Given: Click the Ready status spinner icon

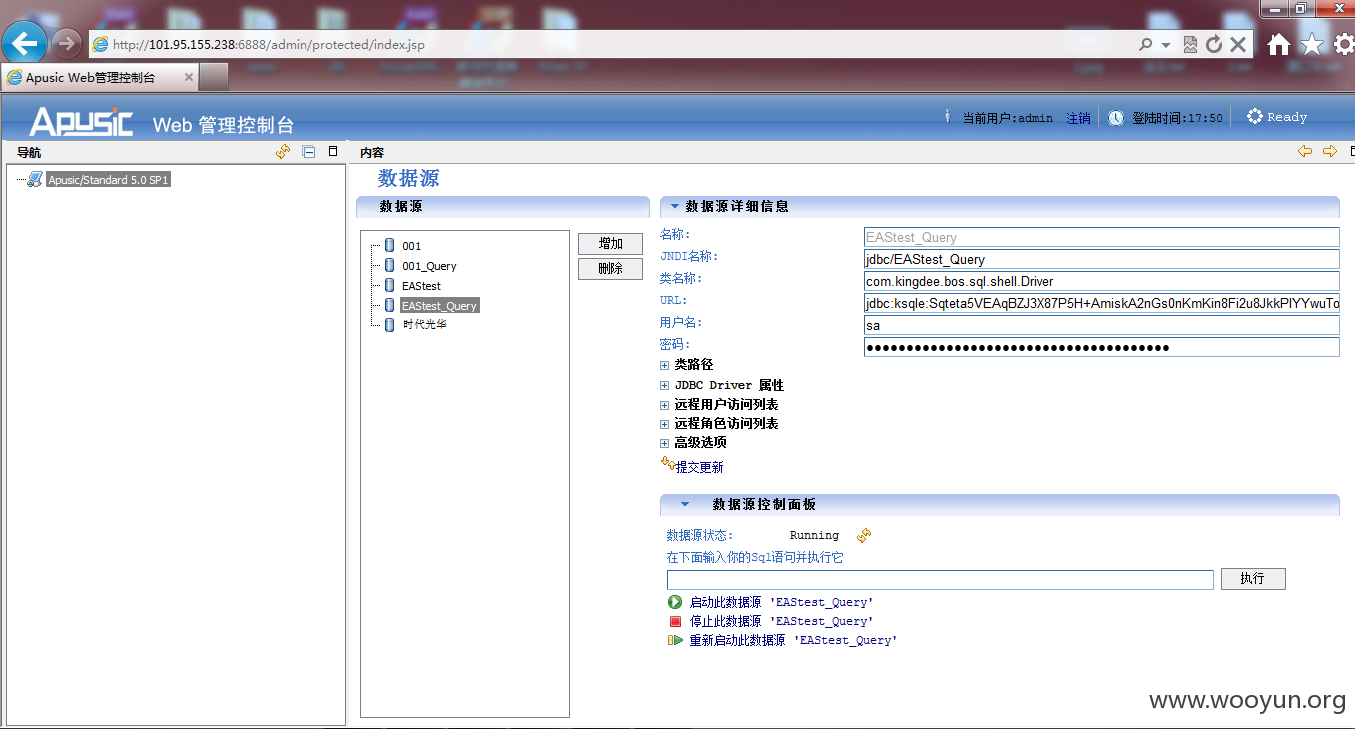Looking at the screenshot, I should [1255, 117].
